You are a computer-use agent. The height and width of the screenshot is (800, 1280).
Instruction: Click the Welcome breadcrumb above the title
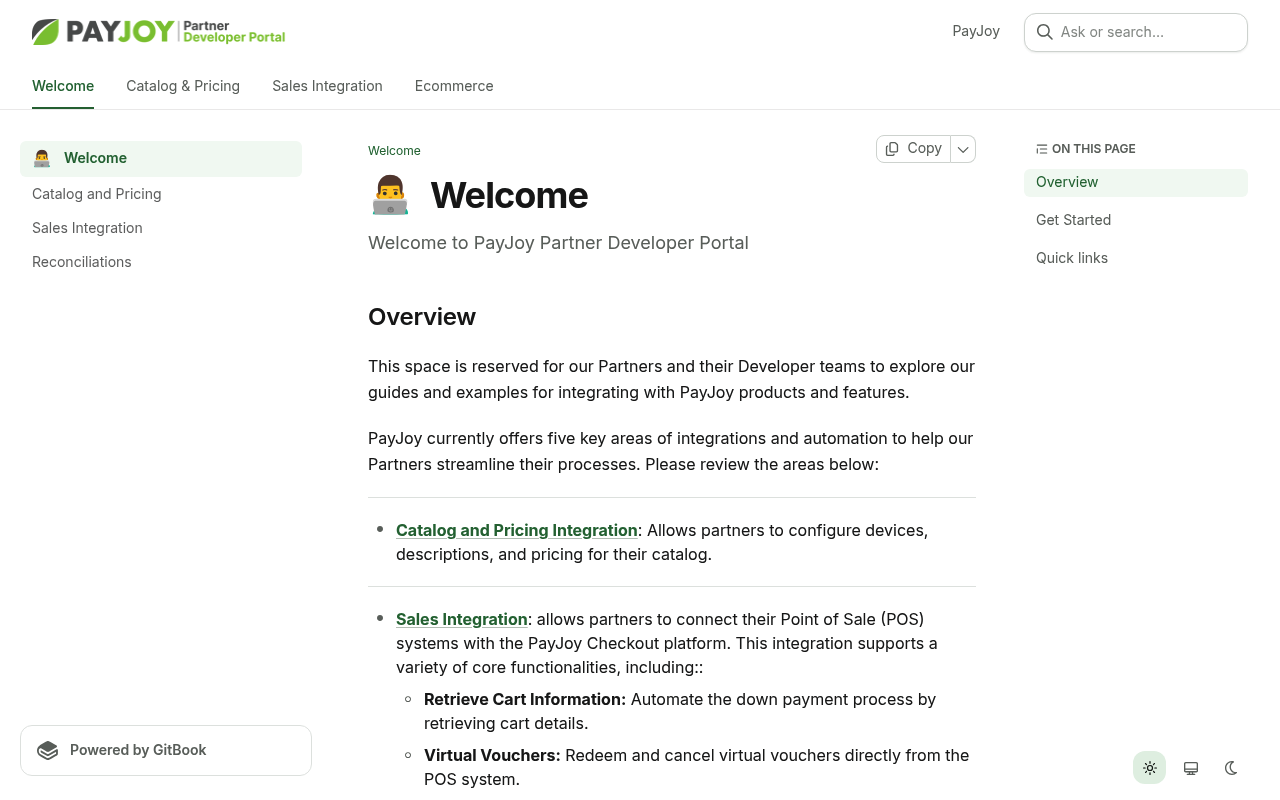(394, 151)
